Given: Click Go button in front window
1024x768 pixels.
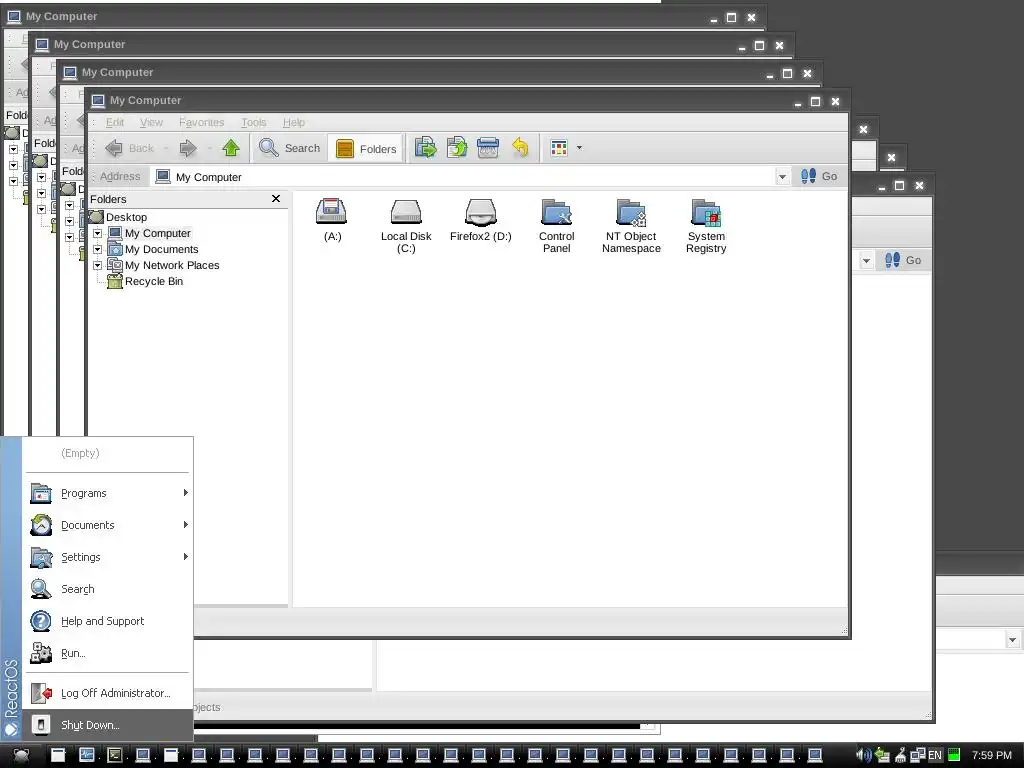Looking at the screenshot, I should [819, 176].
